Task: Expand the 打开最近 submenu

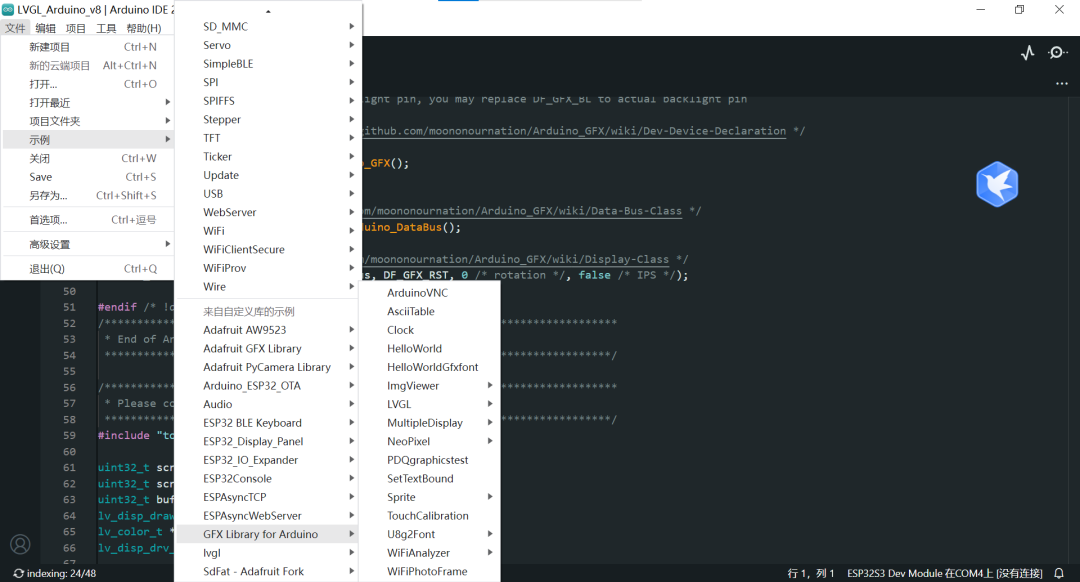Action: tap(88, 103)
